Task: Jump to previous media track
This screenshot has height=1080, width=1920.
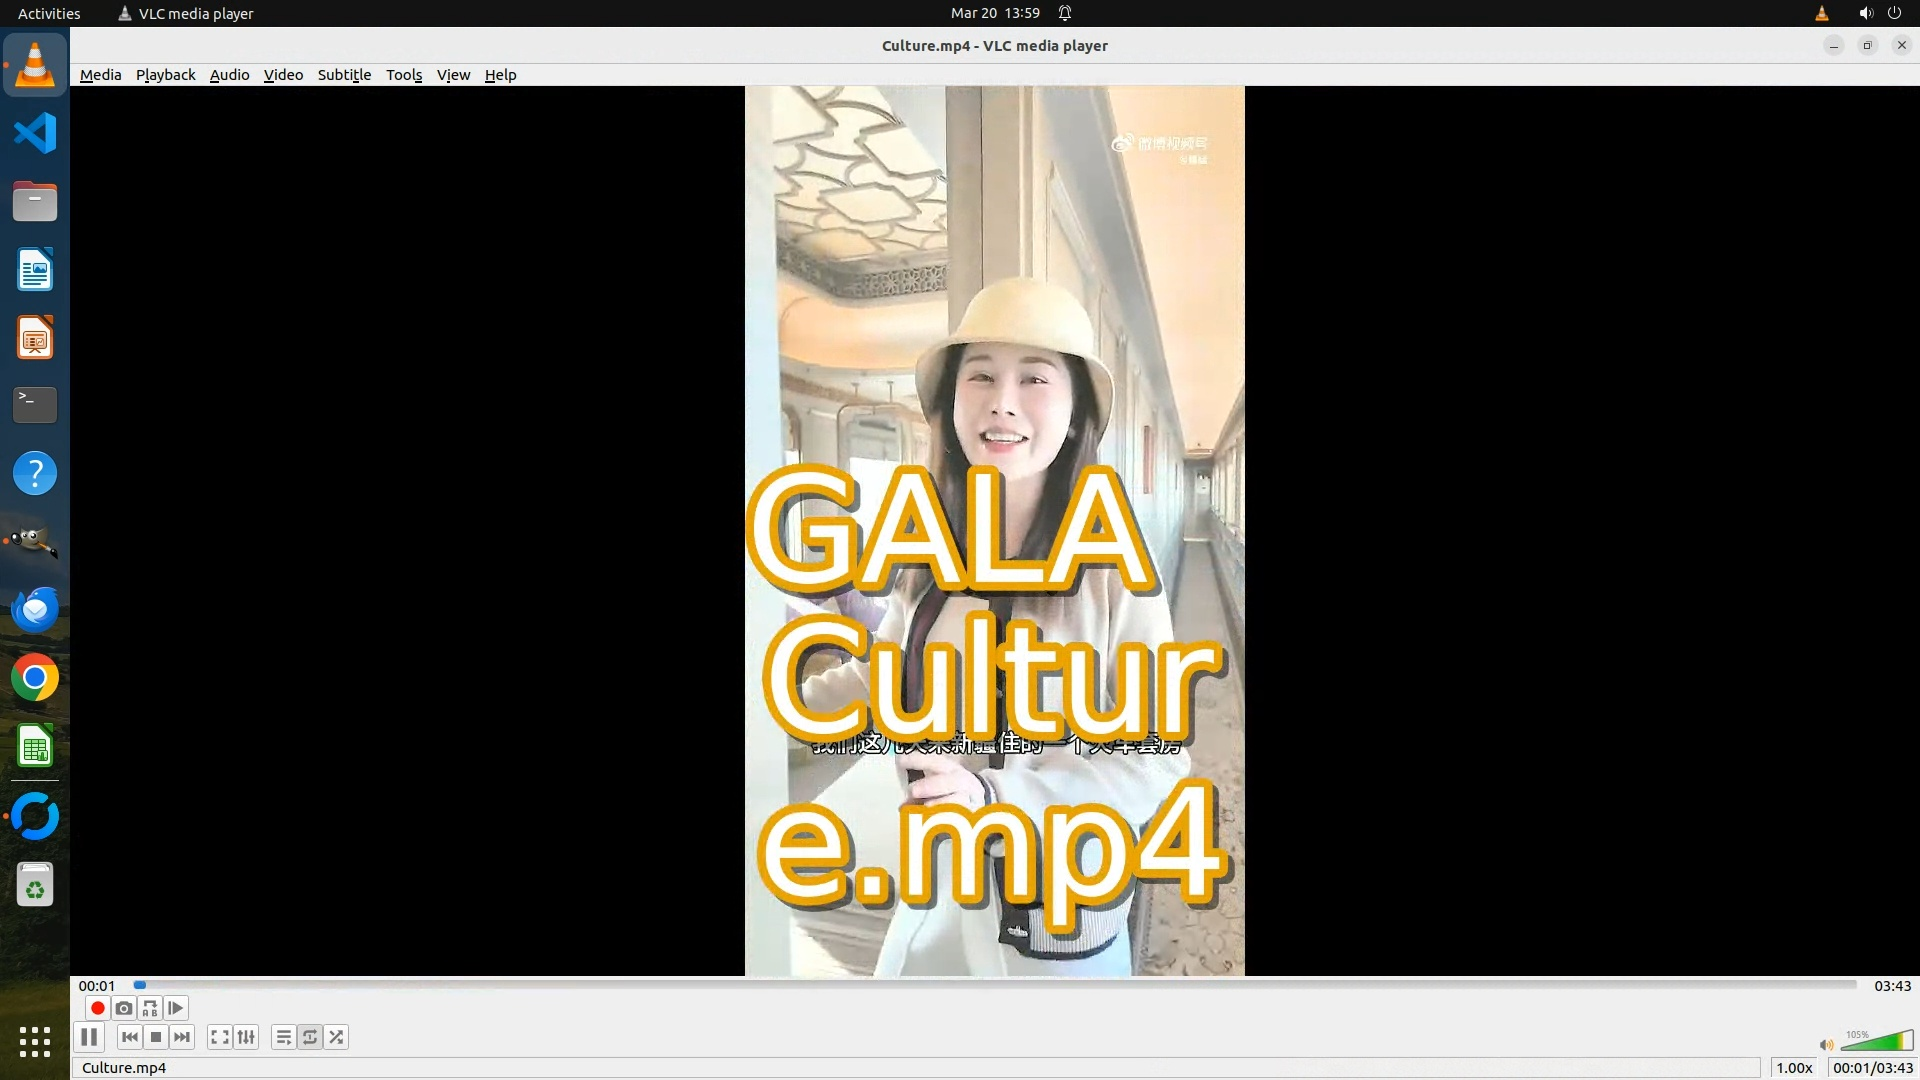Action: [130, 1037]
